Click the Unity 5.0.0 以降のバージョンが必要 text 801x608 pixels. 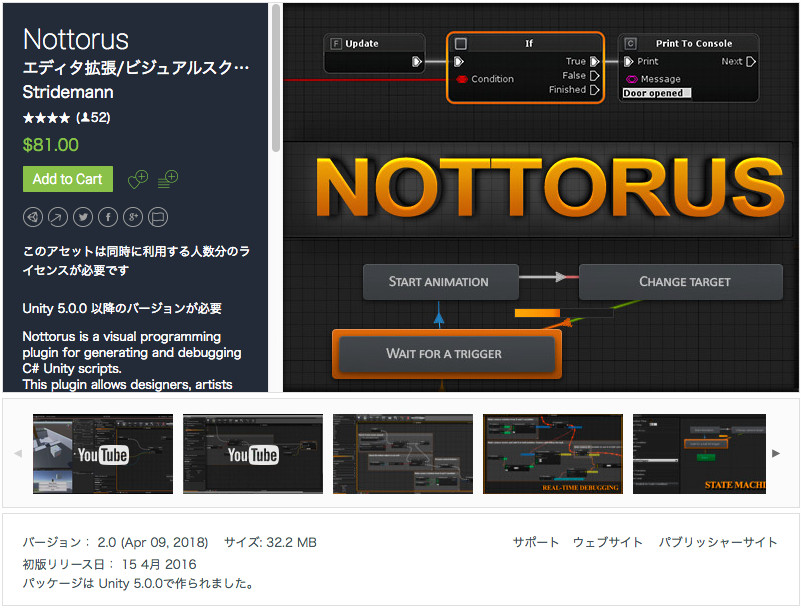tap(122, 309)
